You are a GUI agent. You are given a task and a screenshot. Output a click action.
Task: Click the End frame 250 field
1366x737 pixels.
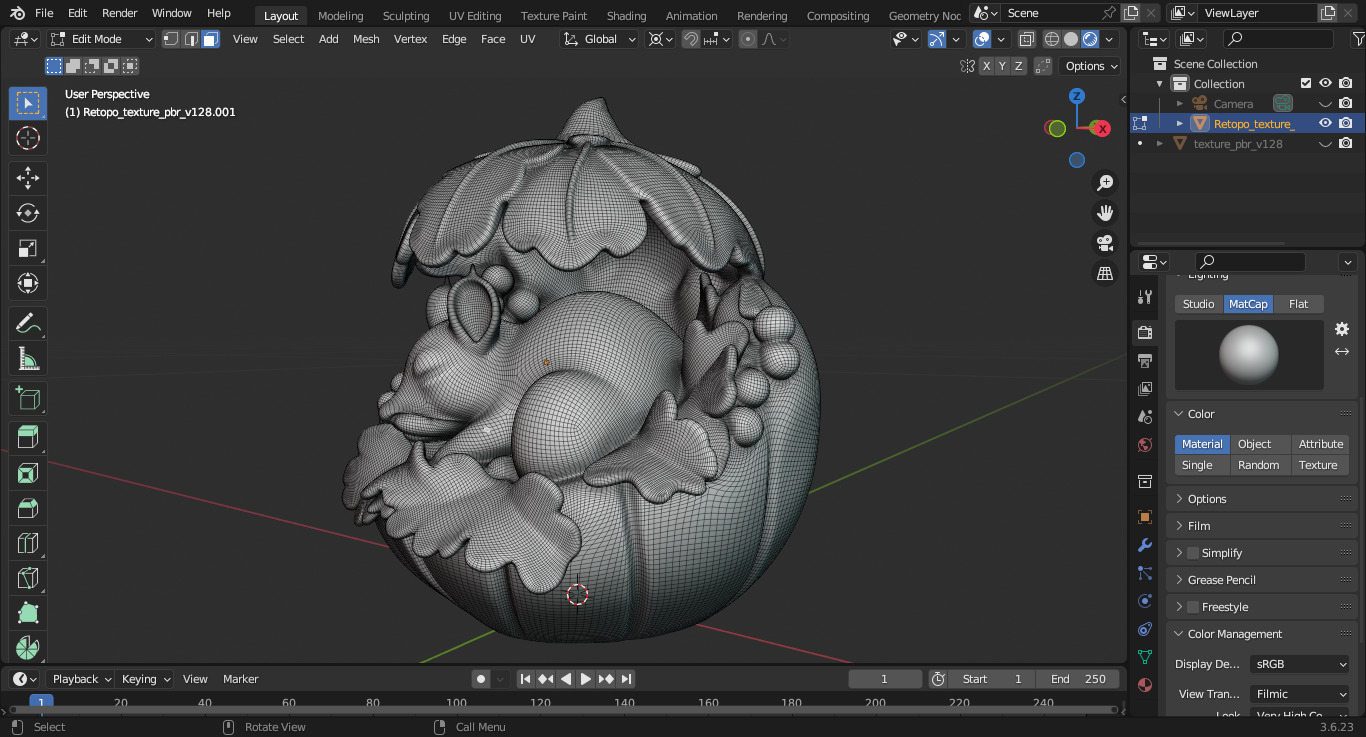[1078, 679]
